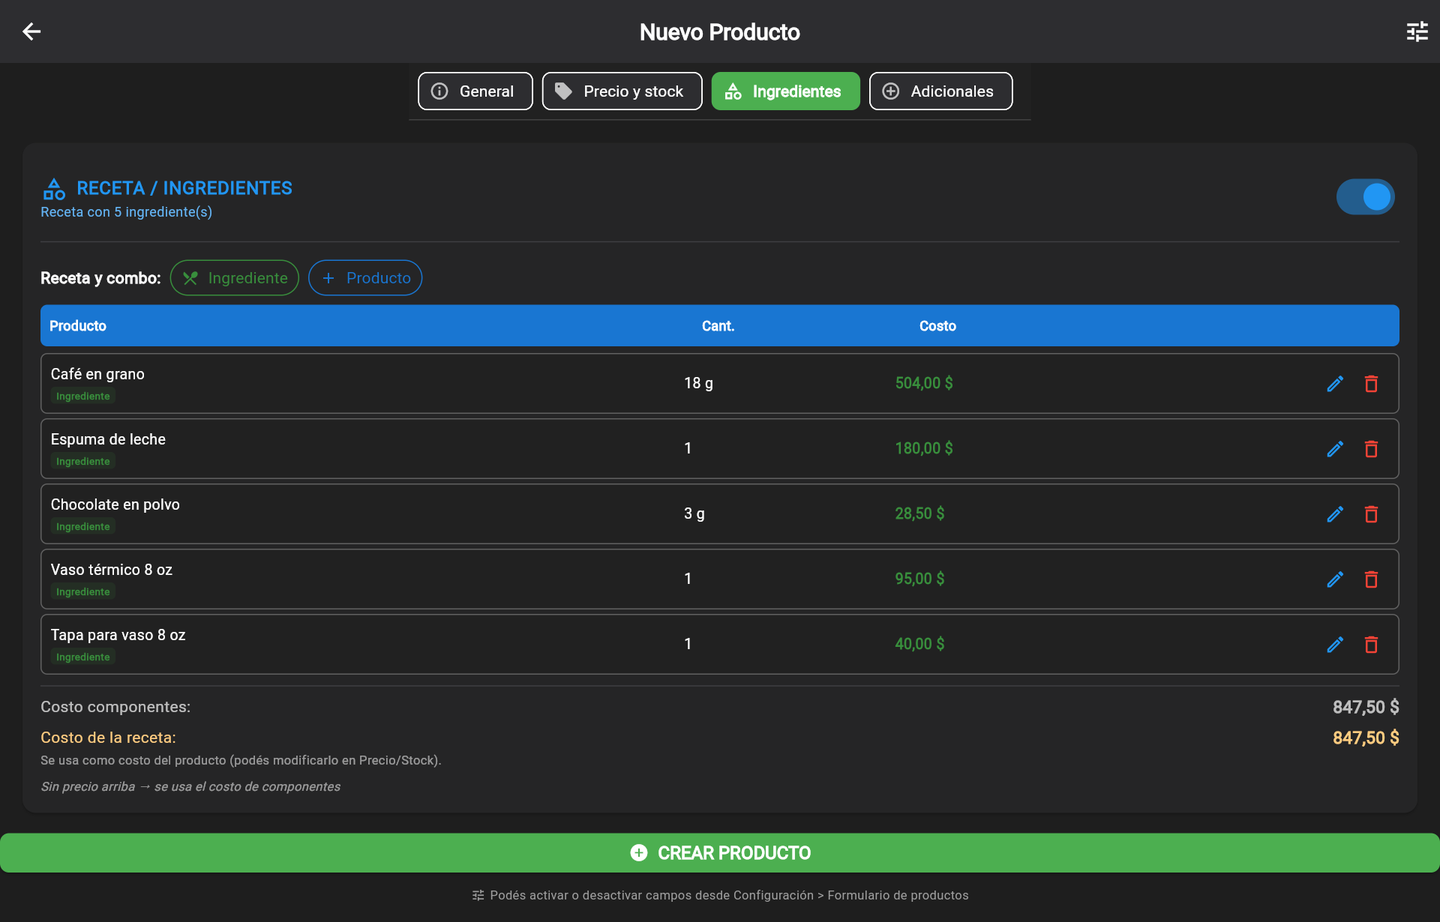This screenshot has width=1440, height=922.
Task: Click the CREAR PRODUCTO button
Action: [x=720, y=853]
